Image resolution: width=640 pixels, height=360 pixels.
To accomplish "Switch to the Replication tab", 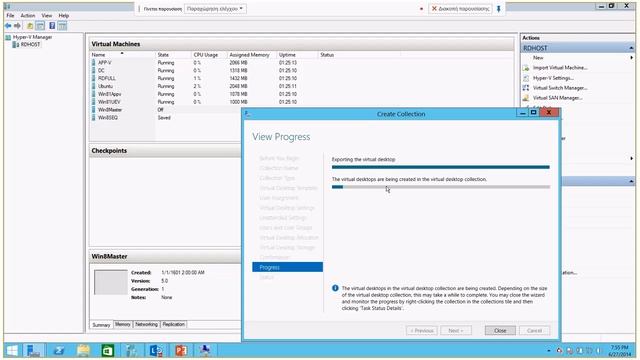I will coord(173,324).
